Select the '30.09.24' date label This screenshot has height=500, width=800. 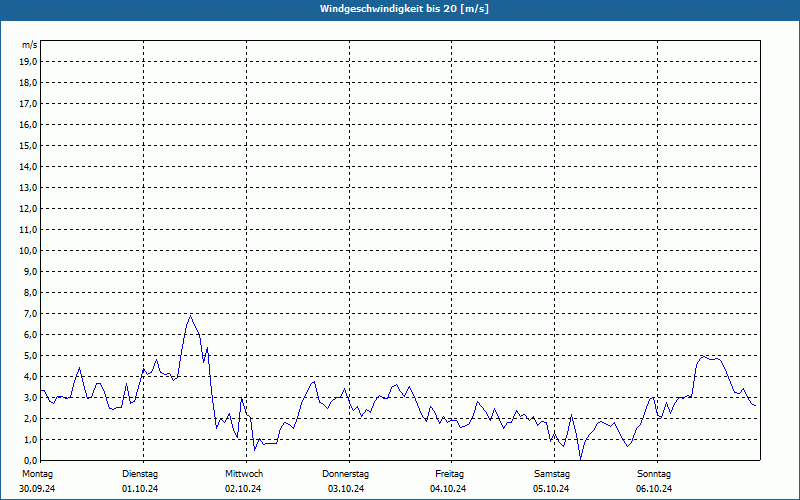click(37, 489)
